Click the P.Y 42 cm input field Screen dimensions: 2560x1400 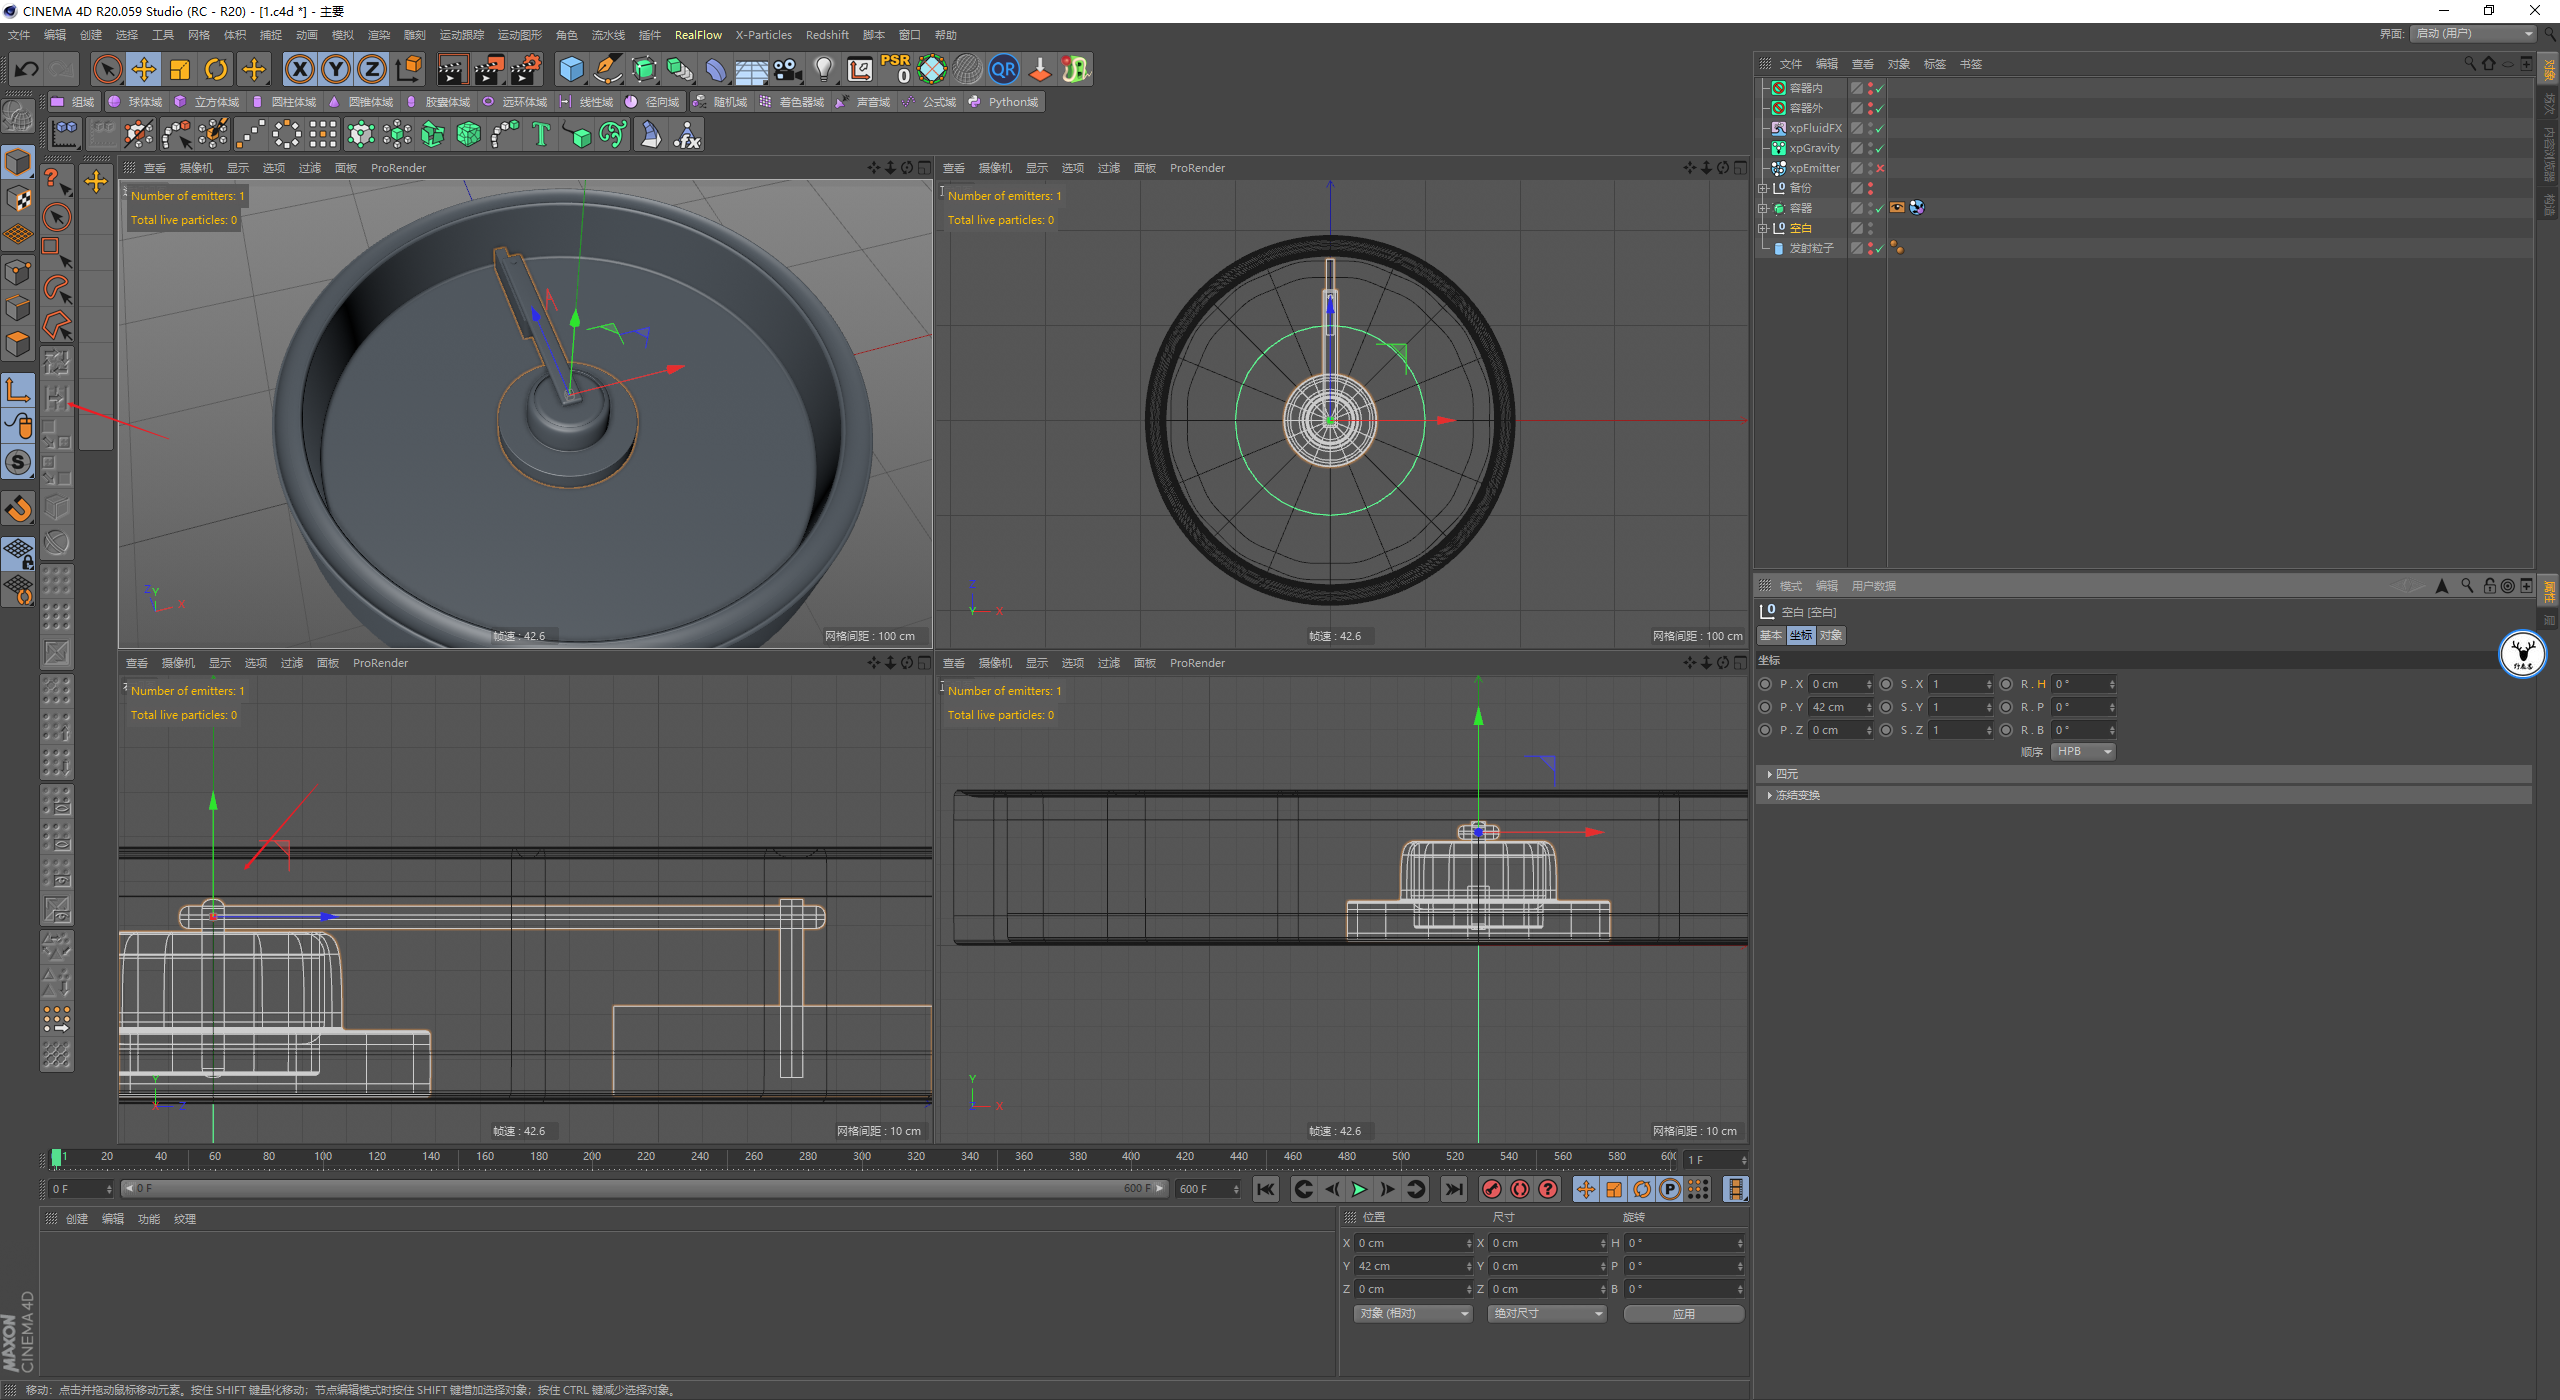click(x=1836, y=707)
